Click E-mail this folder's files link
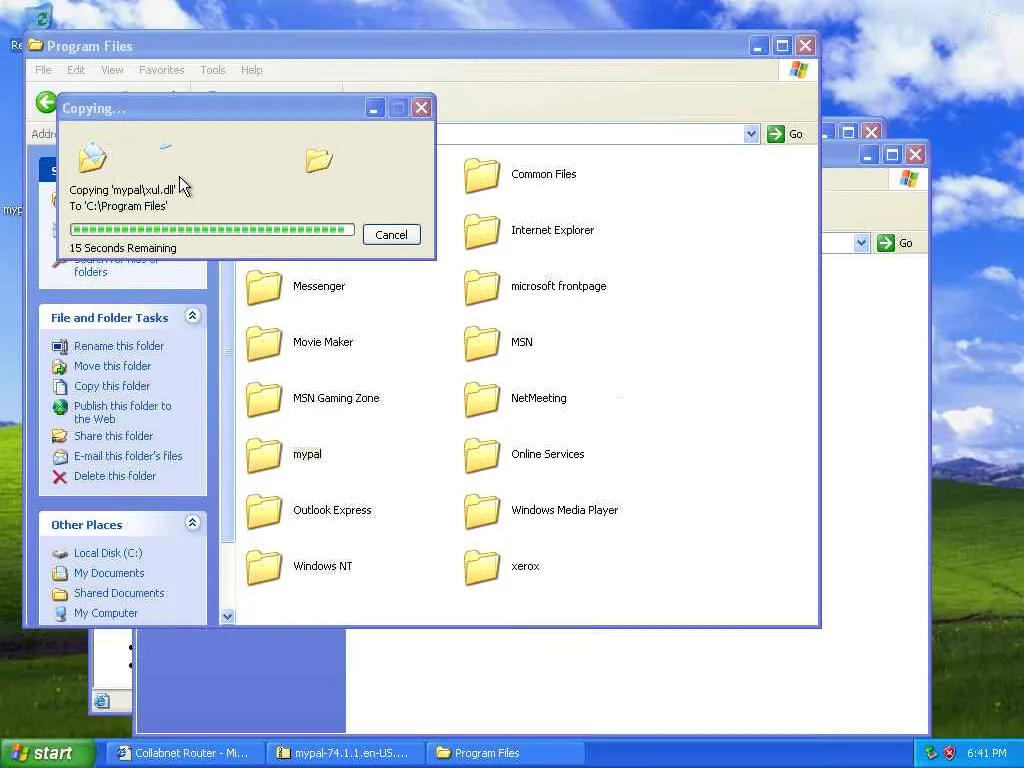 [128, 456]
